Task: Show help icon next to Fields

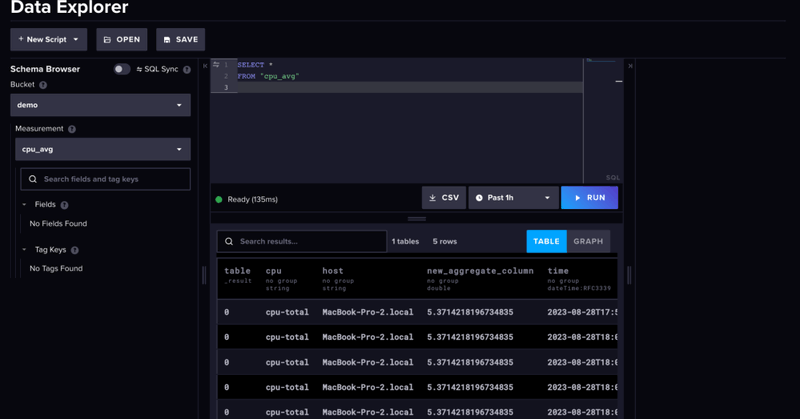Action: (x=64, y=205)
